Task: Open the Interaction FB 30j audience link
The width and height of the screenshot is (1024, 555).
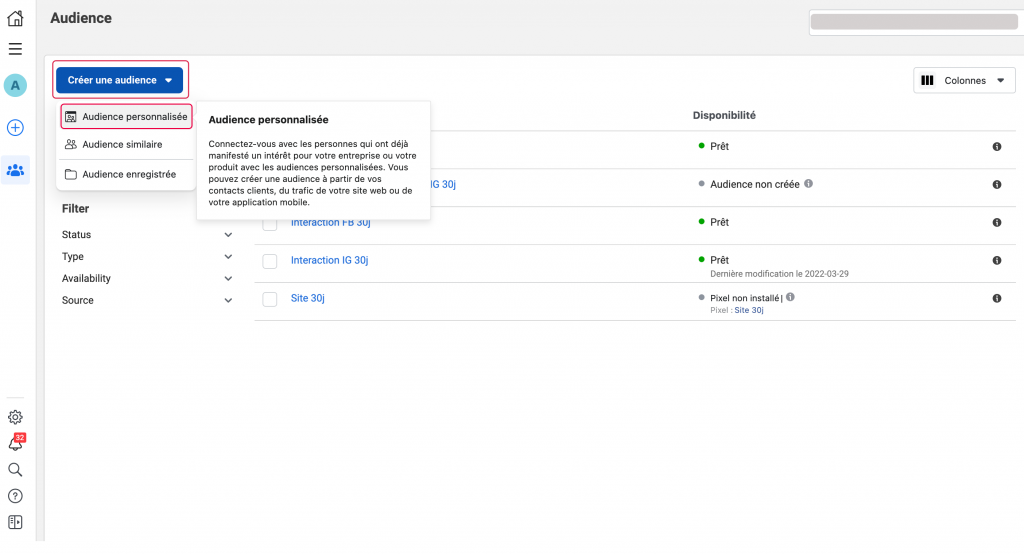Action: (330, 223)
